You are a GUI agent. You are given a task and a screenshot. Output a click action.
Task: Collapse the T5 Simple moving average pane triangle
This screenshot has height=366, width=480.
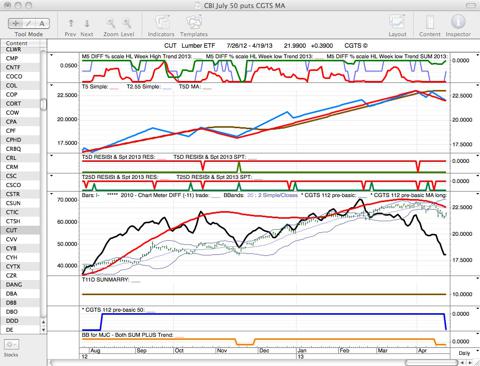pos(51,86)
